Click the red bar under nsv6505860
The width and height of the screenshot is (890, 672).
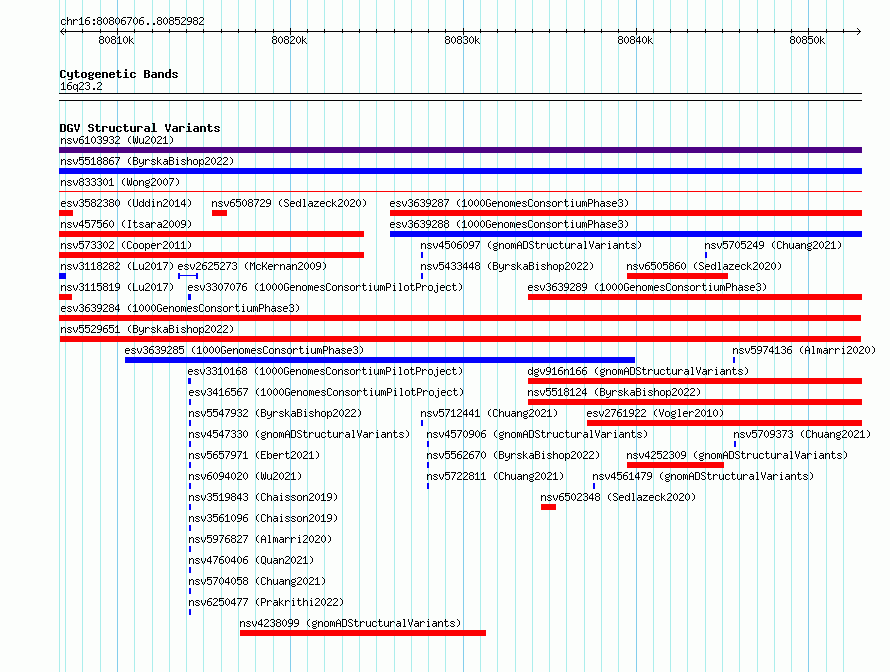[x=677, y=276]
